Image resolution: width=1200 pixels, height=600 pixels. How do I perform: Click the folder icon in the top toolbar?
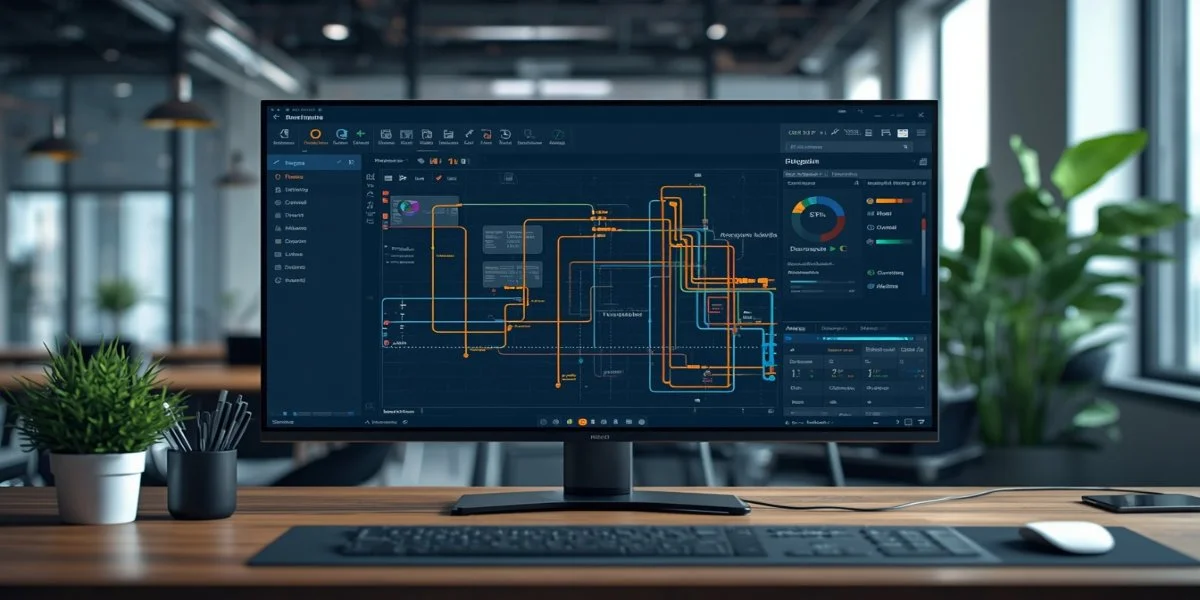[448, 135]
